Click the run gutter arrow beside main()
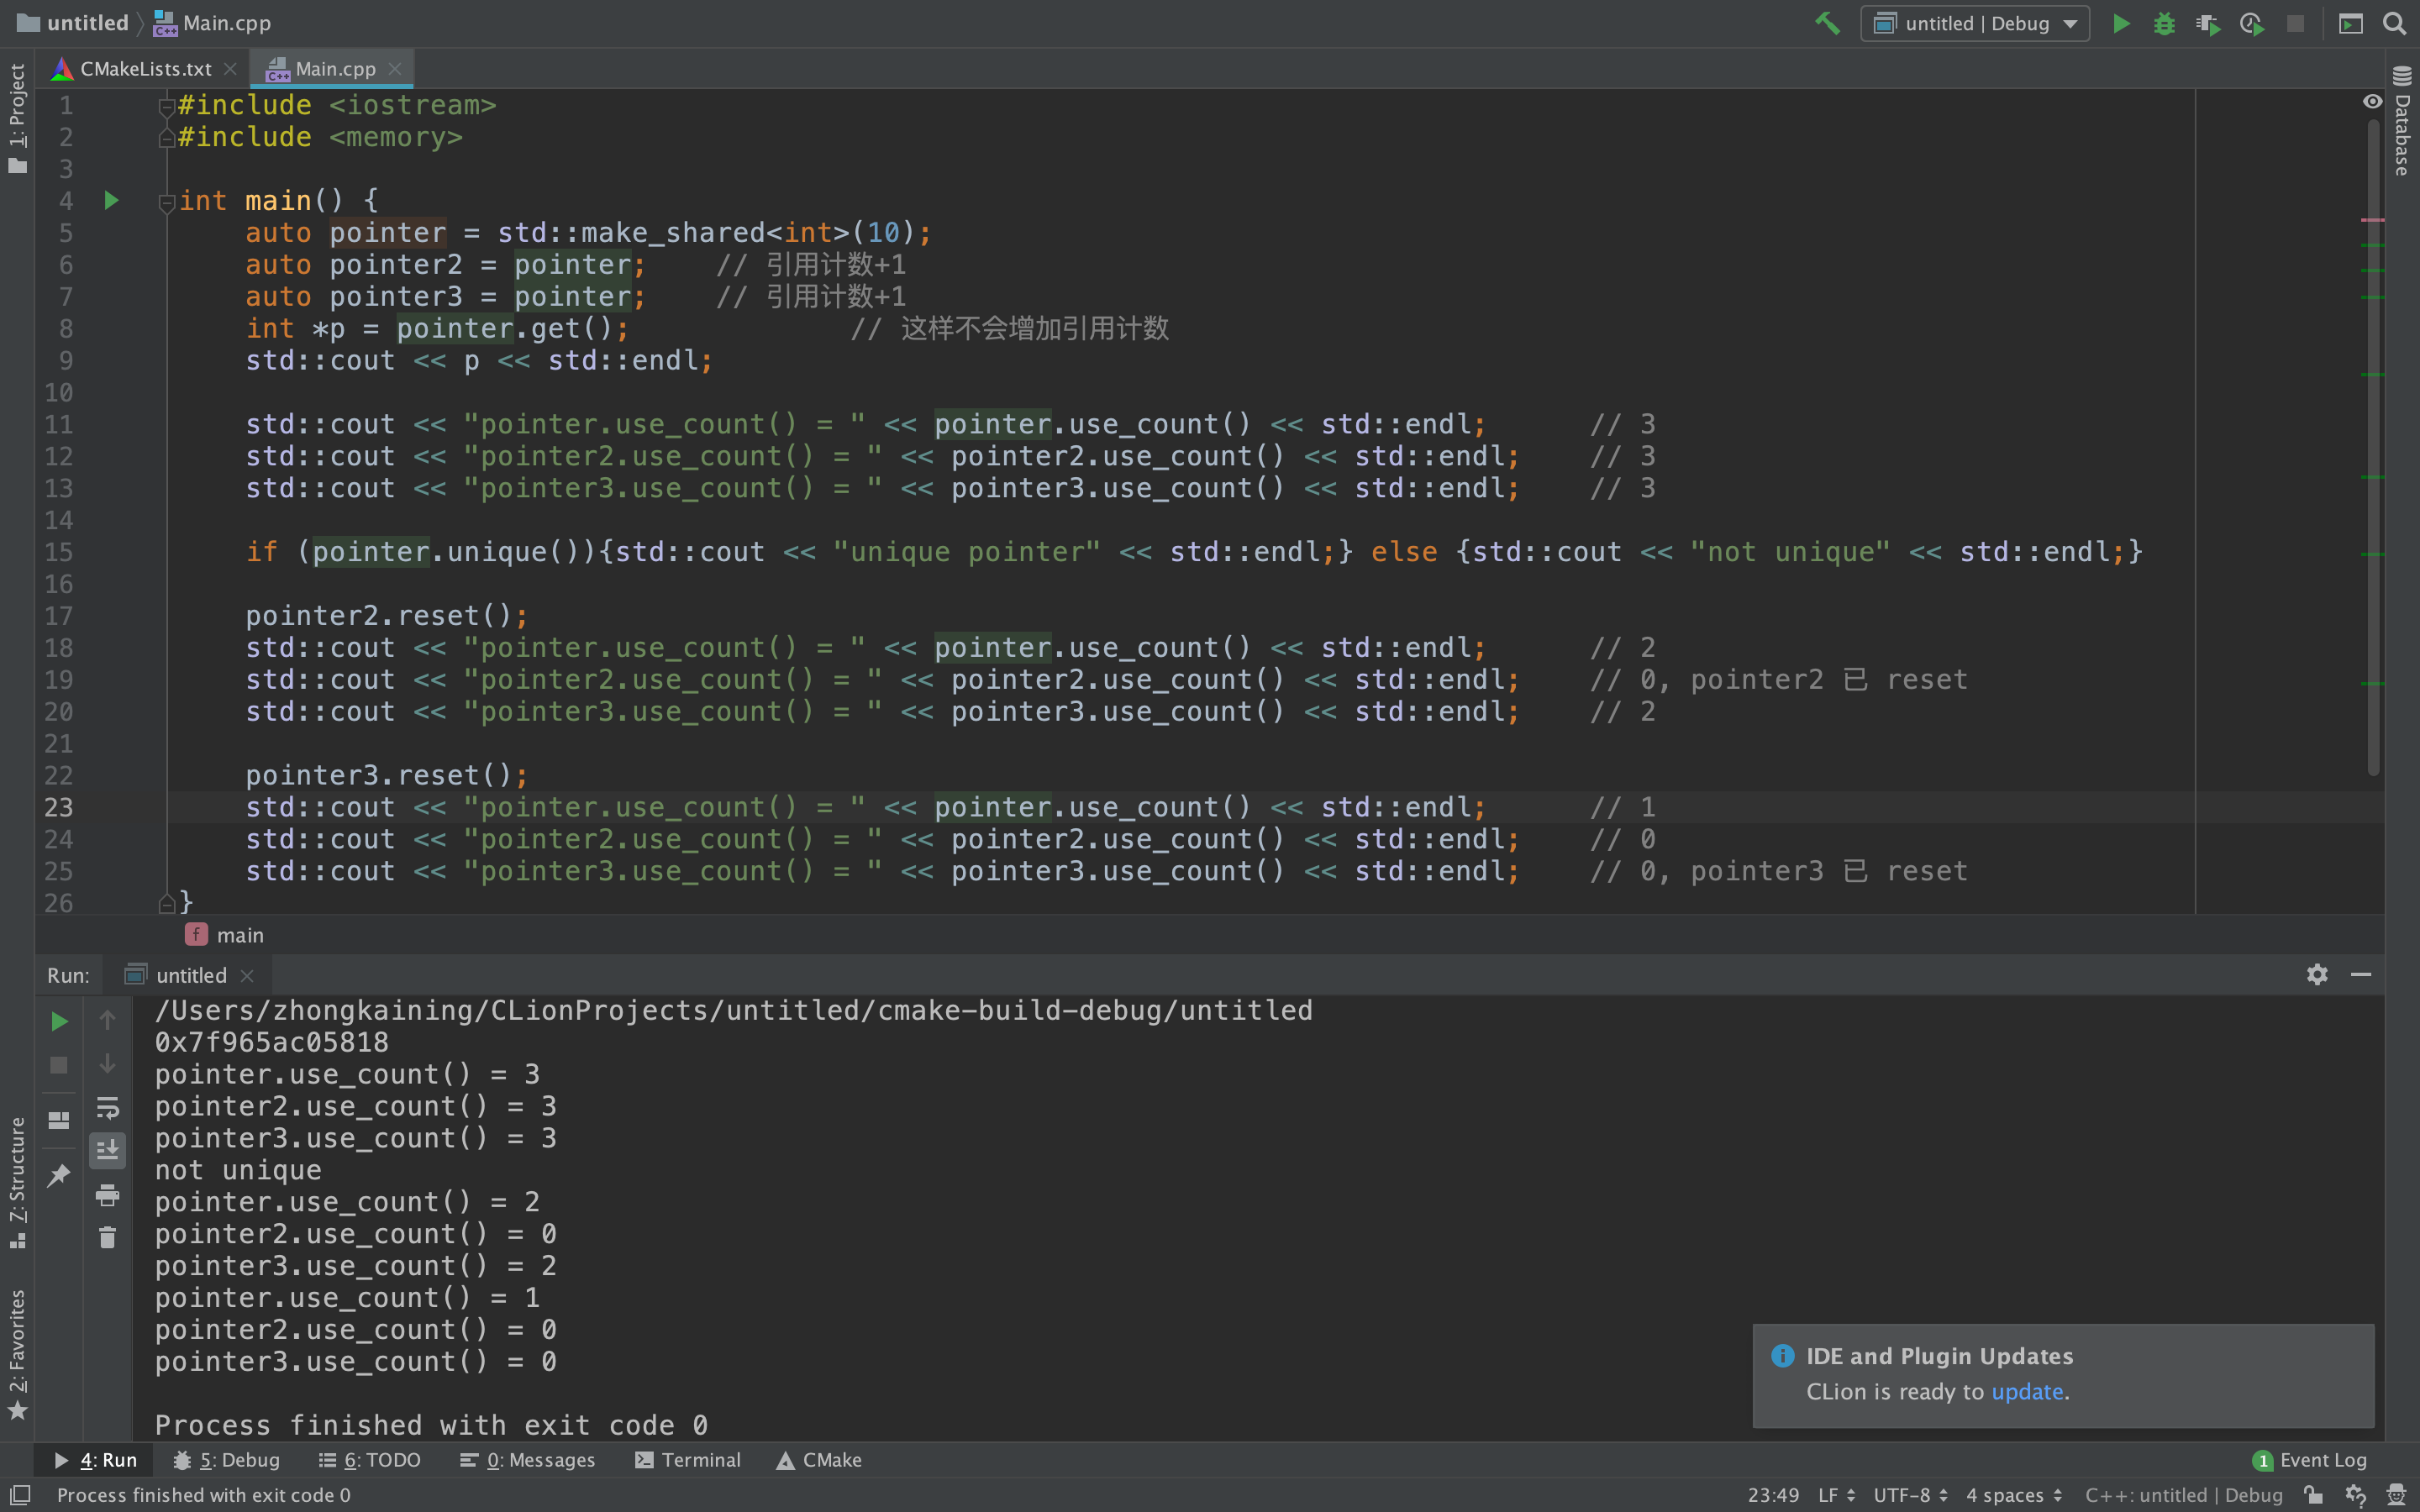Screen dimensions: 2420x1512 click(111, 201)
